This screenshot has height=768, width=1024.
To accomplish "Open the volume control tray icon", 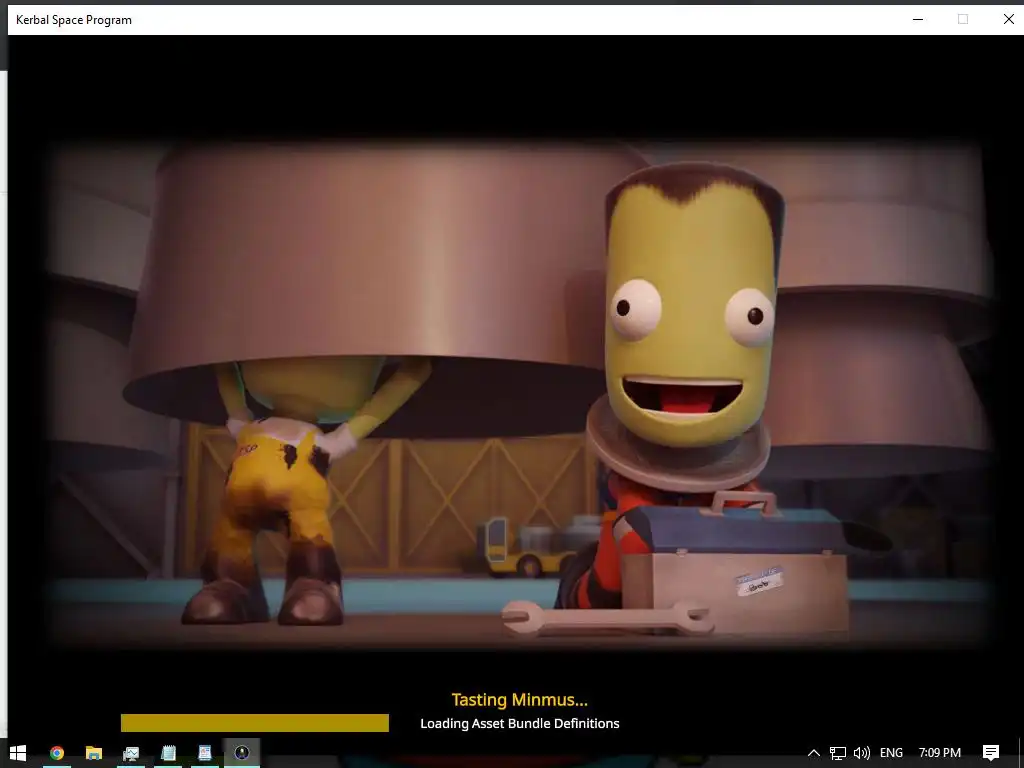I will coord(862,753).
